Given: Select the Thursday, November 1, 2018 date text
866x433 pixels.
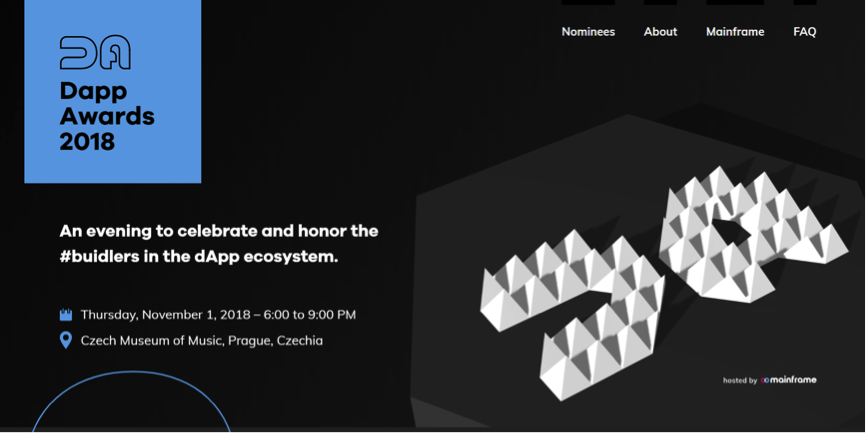Looking at the screenshot, I should tap(219, 315).
